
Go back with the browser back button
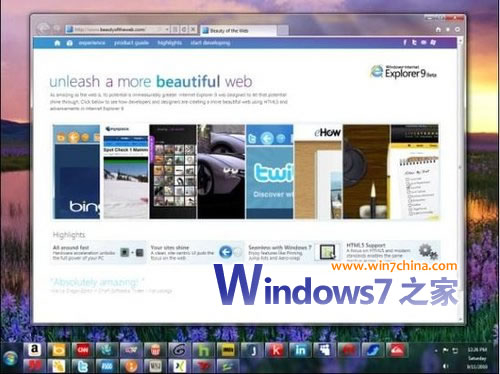pyautogui.click(x=43, y=28)
